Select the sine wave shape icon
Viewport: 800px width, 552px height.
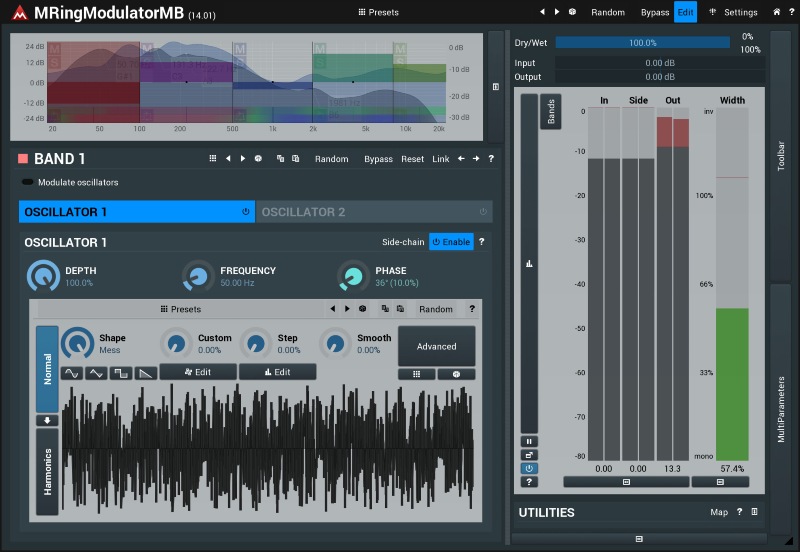72,373
